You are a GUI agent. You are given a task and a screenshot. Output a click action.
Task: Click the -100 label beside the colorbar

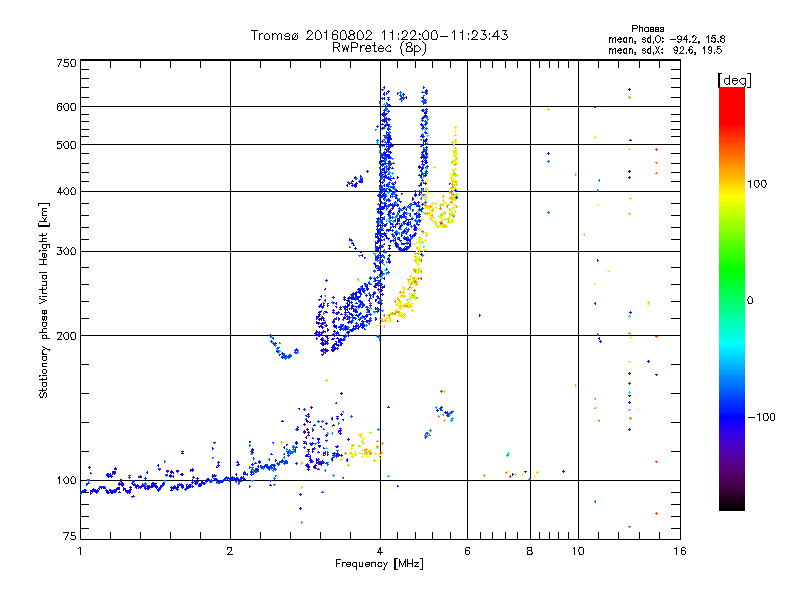[762, 417]
